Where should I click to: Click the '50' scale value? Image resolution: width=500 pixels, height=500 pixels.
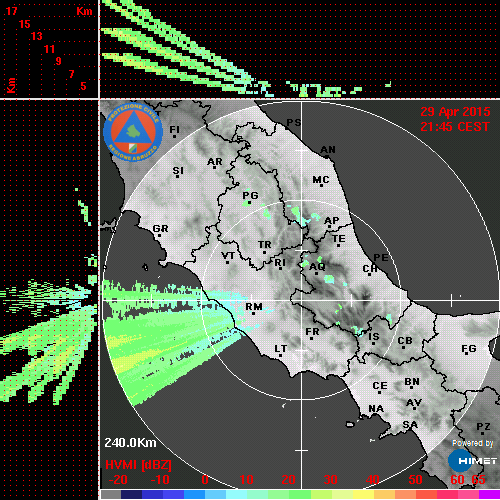(415, 480)
